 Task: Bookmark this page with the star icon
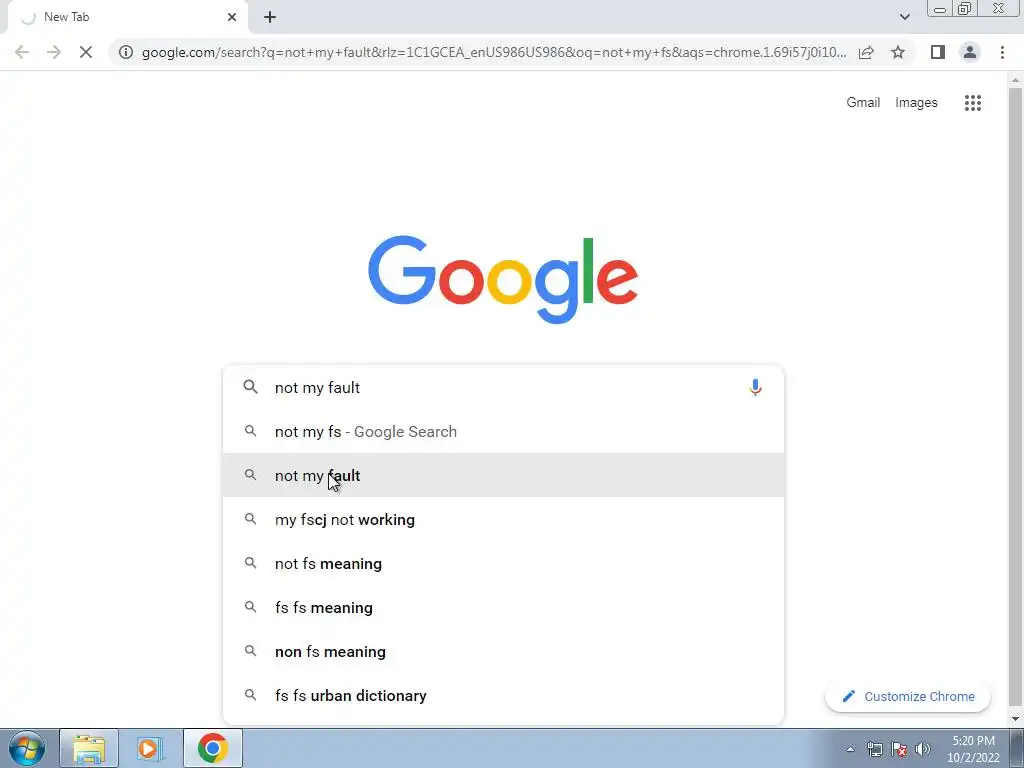pos(898,52)
